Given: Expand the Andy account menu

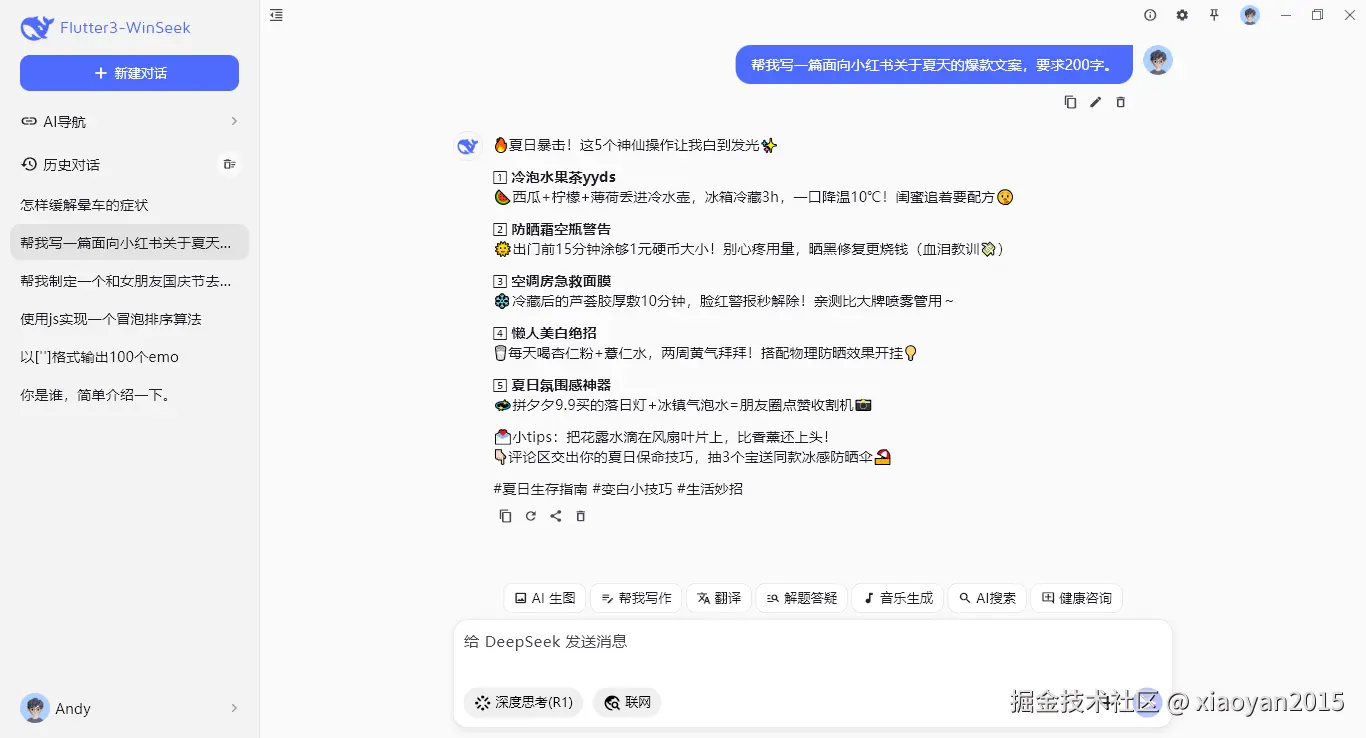Looking at the screenshot, I should pyautogui.click(x=129, y=708).
